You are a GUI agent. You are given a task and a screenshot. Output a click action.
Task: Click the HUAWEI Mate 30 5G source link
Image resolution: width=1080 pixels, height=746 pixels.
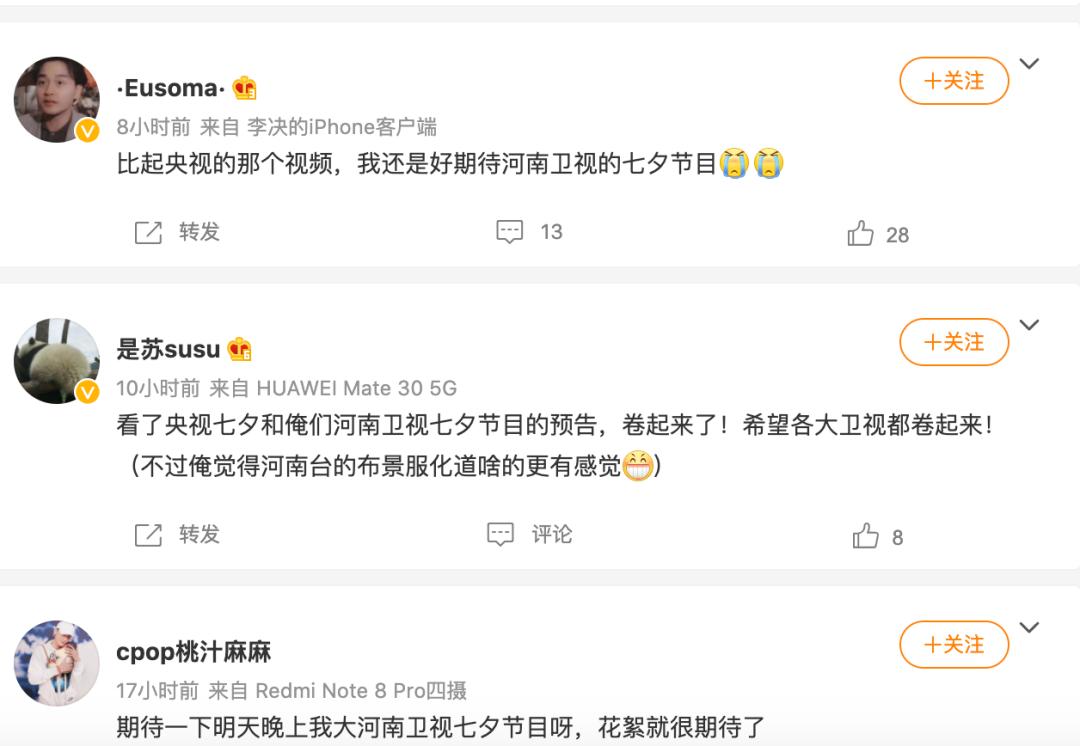pyautogui.click(x=357, y=388)
